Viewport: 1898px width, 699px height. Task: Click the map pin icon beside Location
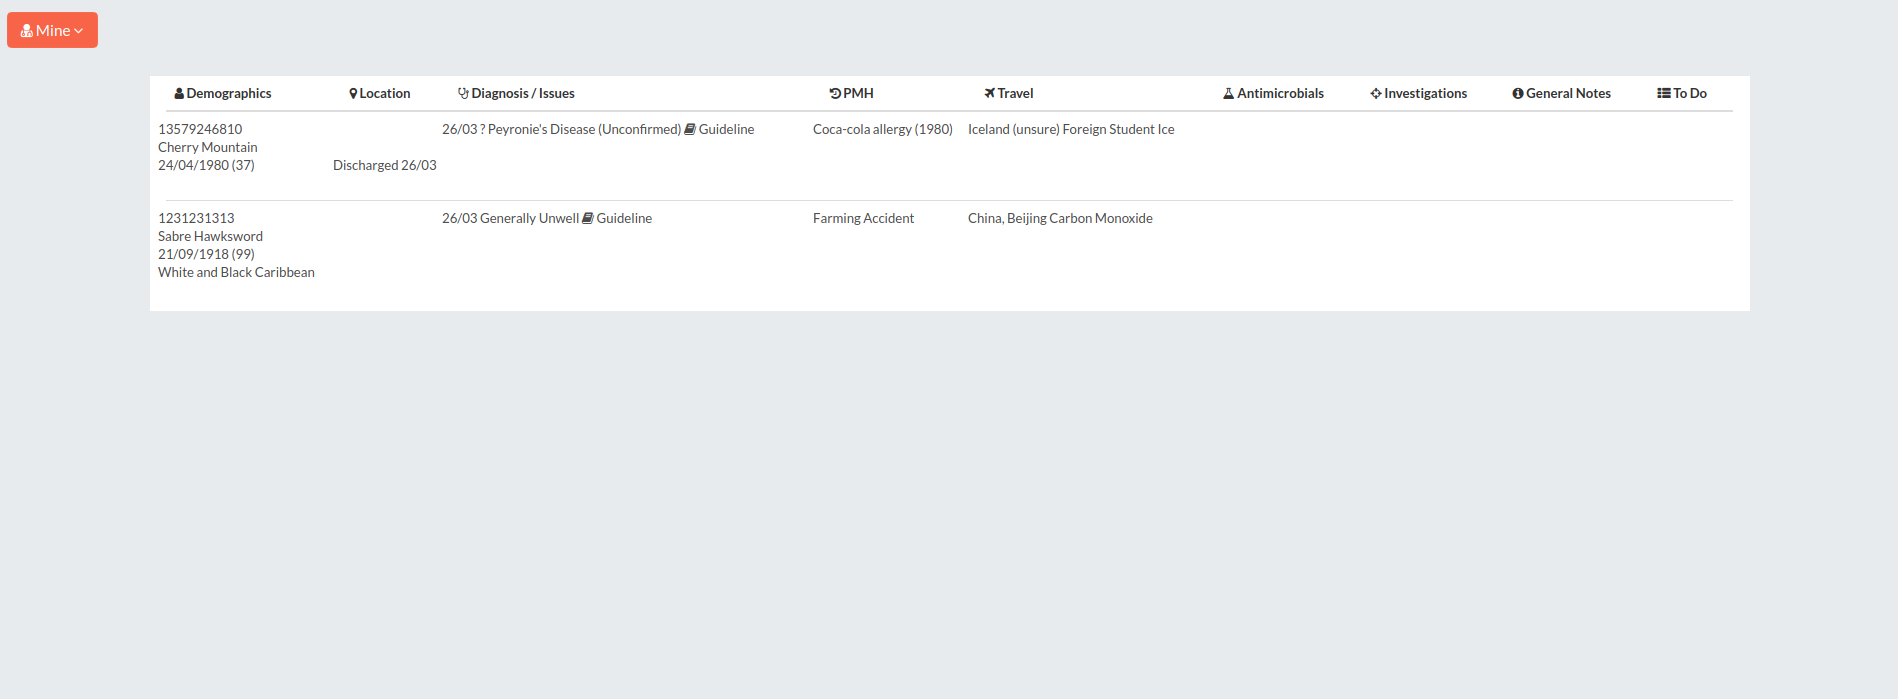(x=353, y=93)
